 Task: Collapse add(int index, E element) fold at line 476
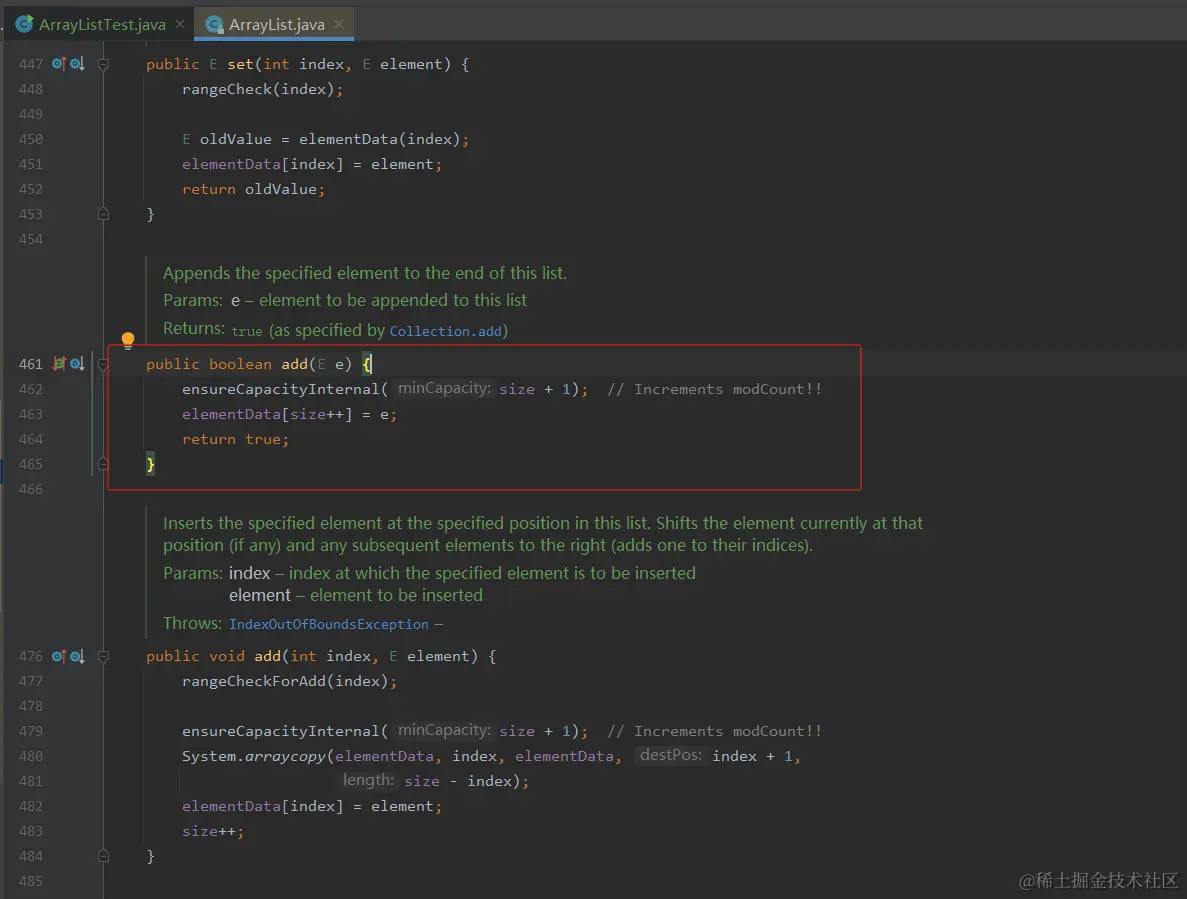point(104,656)
